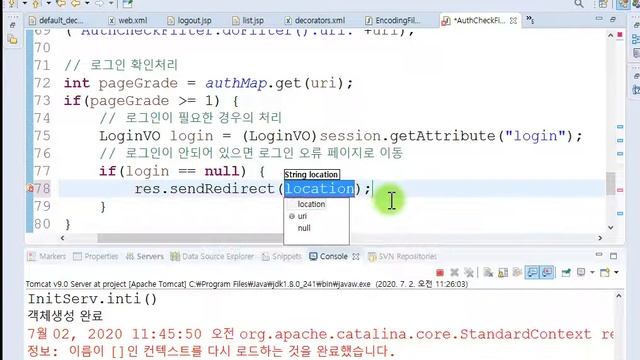640x360 pixels.
Task: Click the red square at overview ruler top
Action: [x=620, y=35]
